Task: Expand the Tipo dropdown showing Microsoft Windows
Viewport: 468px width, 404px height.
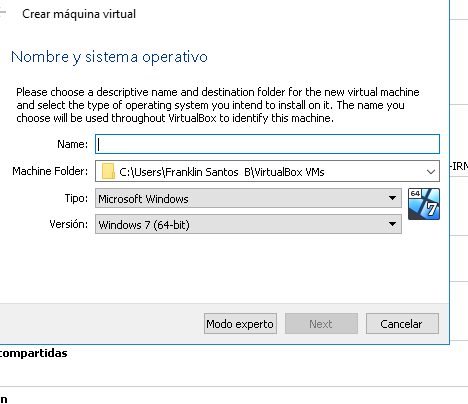Action: point(248,198)
